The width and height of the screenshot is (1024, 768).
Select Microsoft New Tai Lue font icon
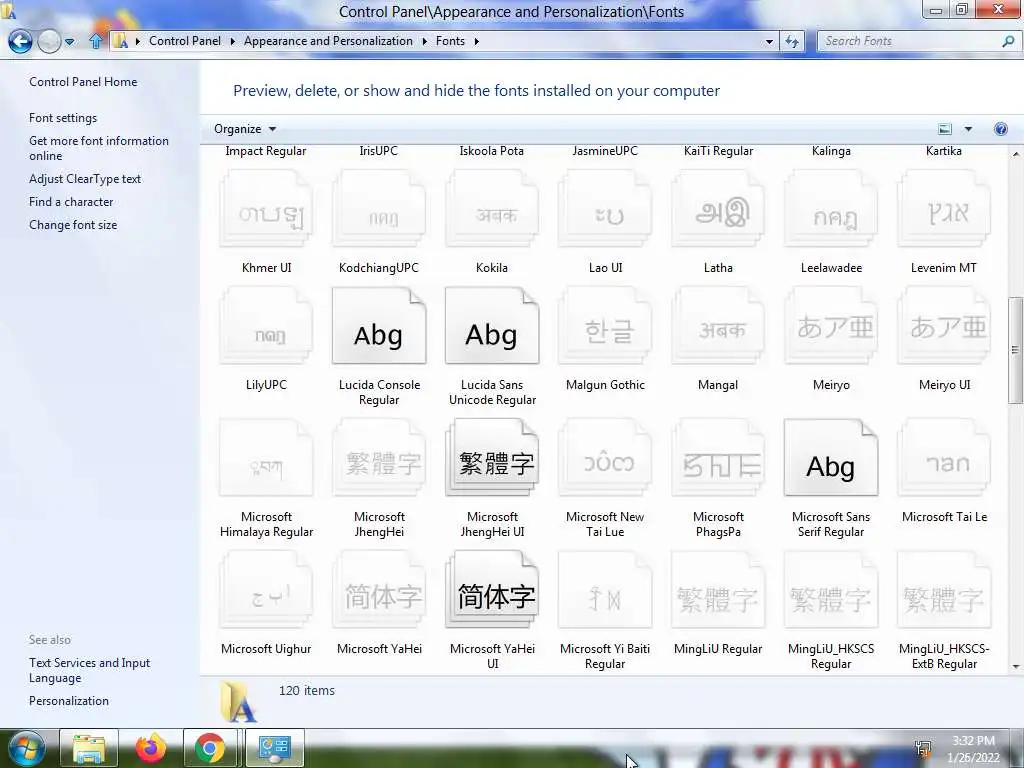click(605, 458)
